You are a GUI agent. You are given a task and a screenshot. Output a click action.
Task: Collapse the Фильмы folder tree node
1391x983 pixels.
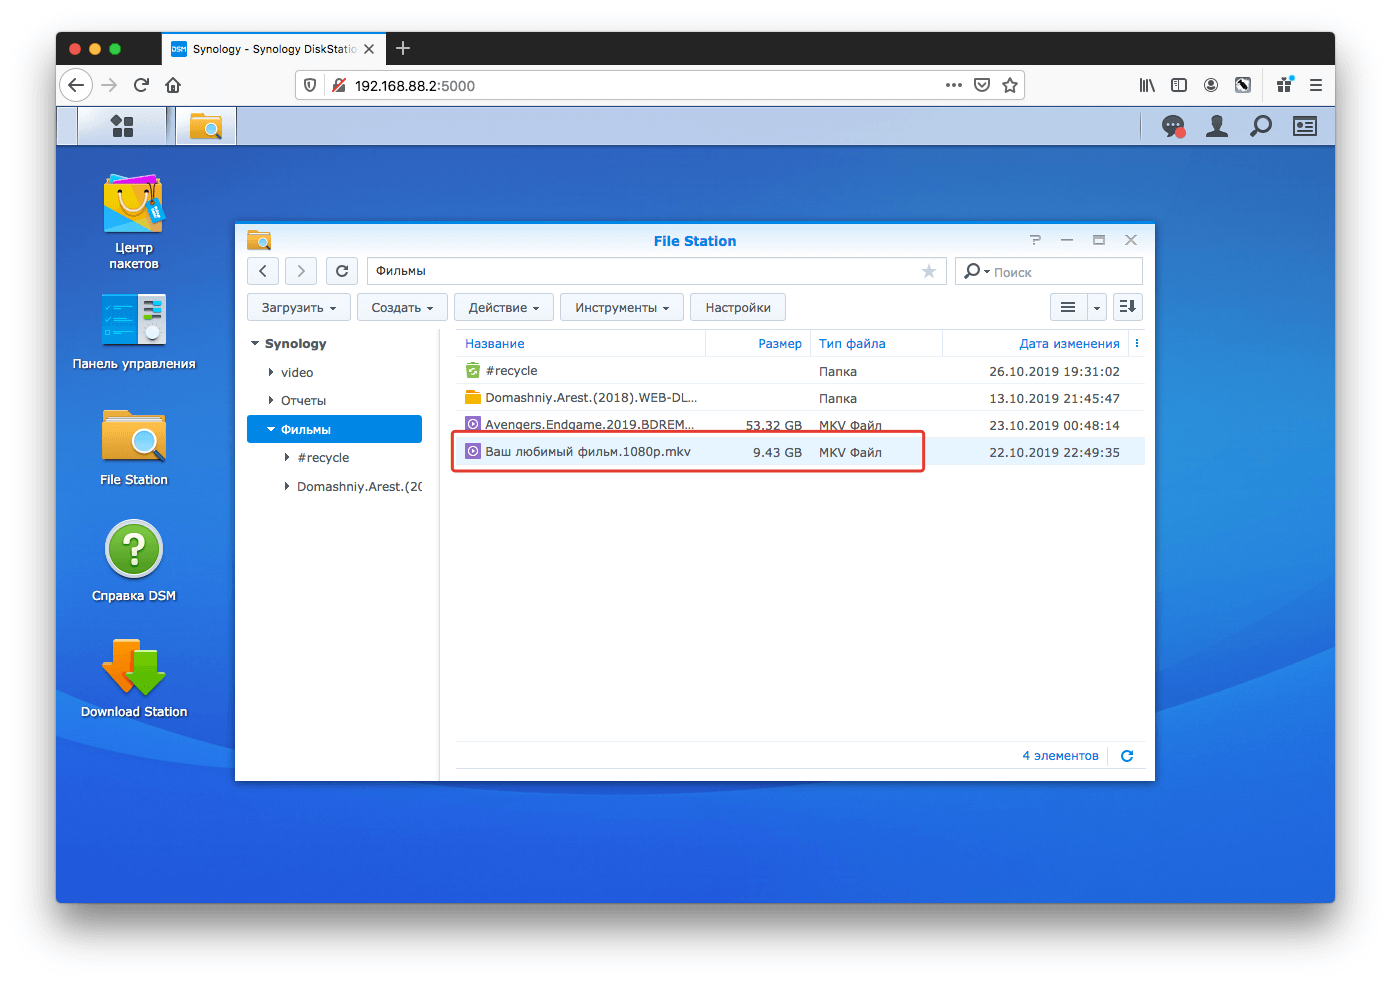[x=271, y=430]
